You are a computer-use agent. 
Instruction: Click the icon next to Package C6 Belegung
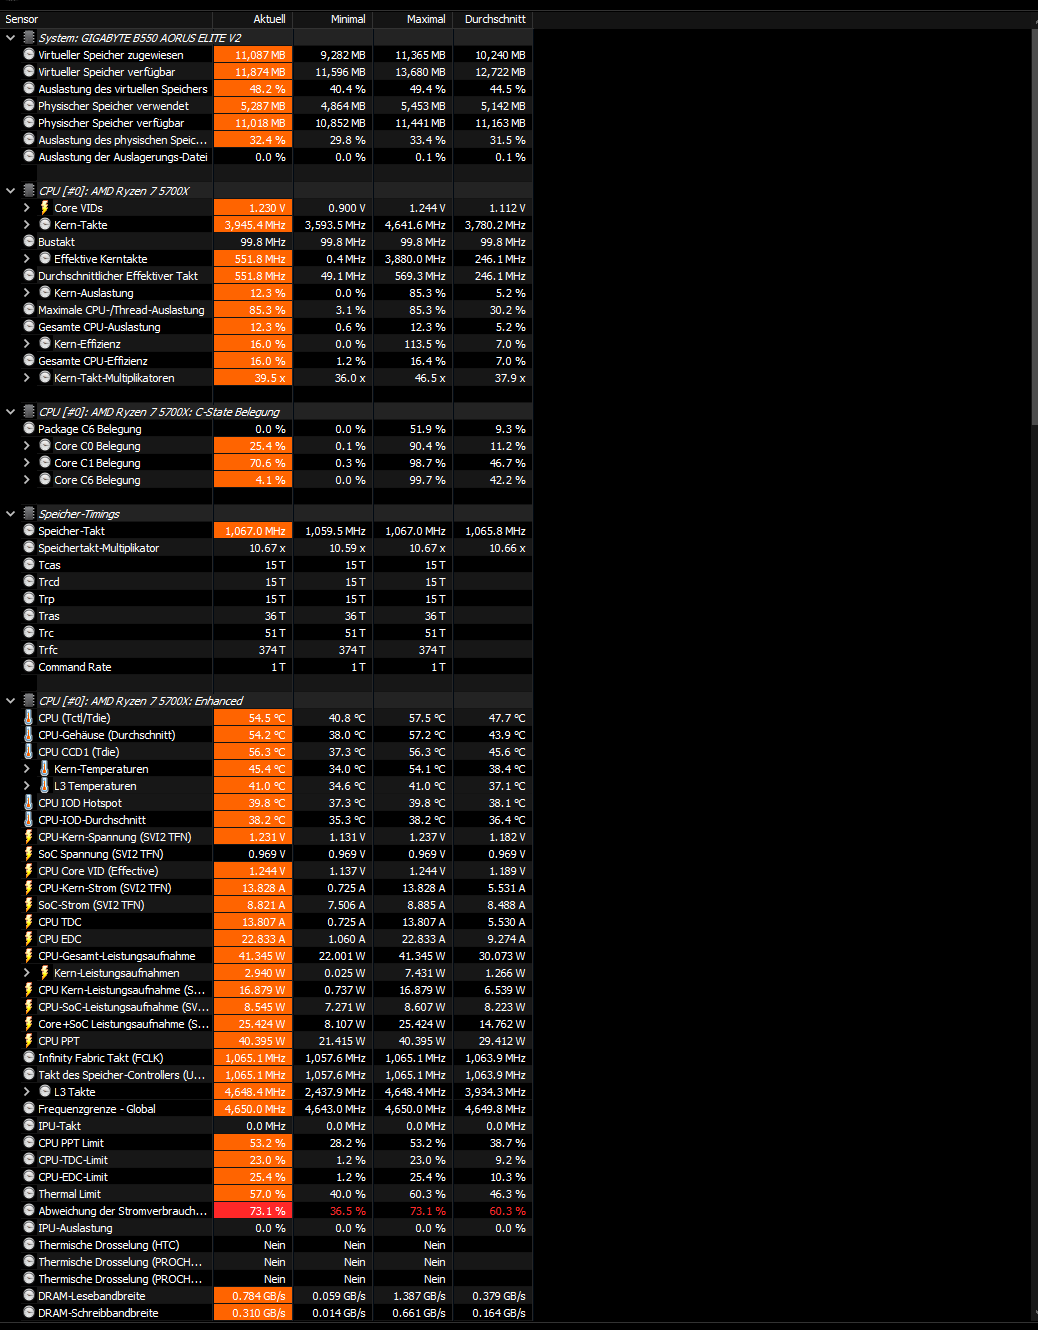click(29, 428)
